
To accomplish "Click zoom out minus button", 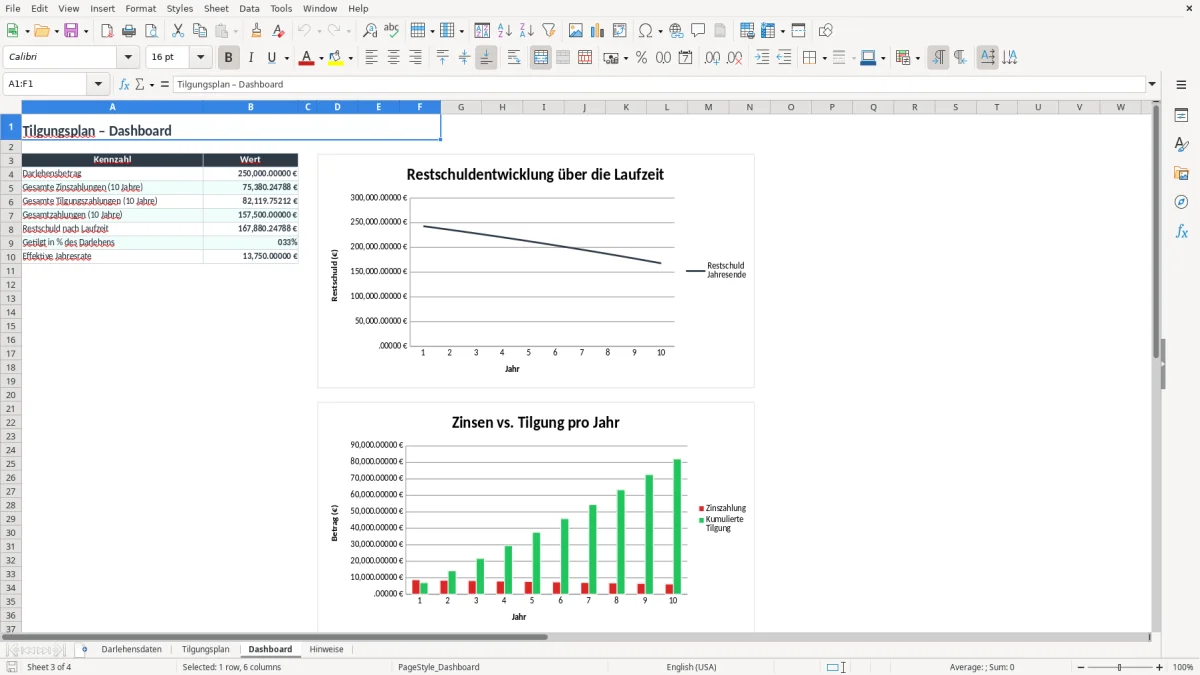I will click(x=1081, y=667).
